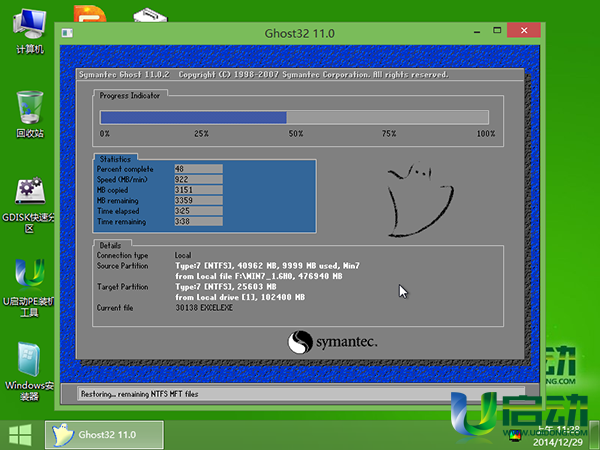Click the taskbar date 2014/12/29
Viewport: 600px width, 450px height.
click(x=558, y=442)
